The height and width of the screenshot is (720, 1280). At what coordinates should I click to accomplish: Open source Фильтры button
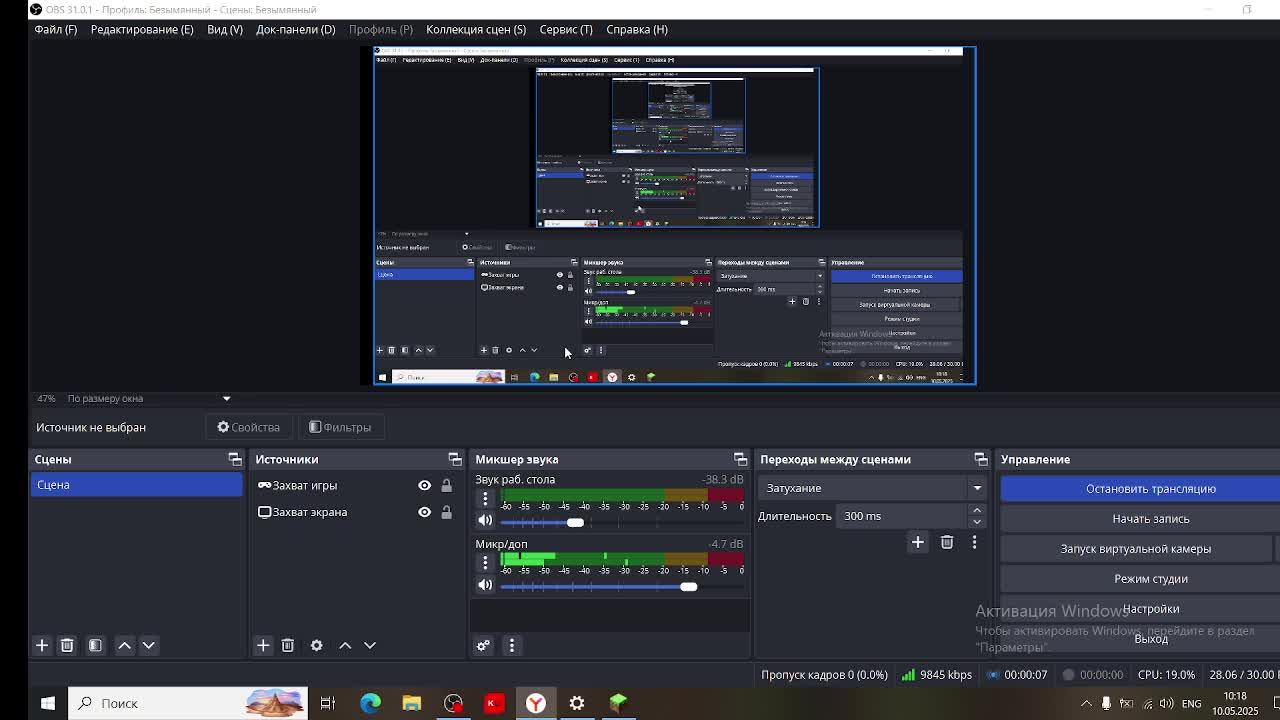340,427
